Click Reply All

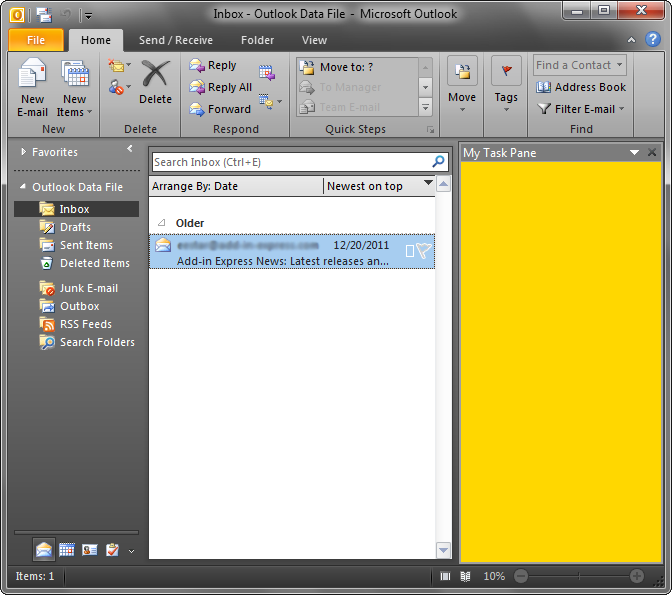[x=221, y=87]
